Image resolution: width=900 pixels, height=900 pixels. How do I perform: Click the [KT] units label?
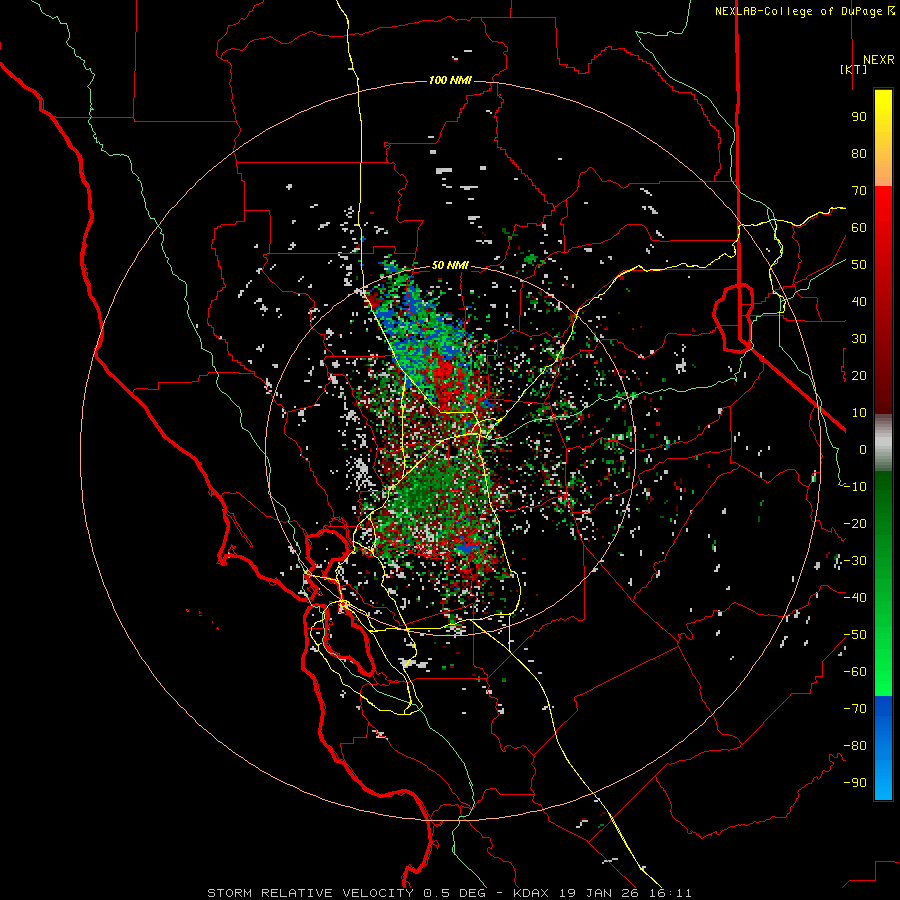[854, 69]
